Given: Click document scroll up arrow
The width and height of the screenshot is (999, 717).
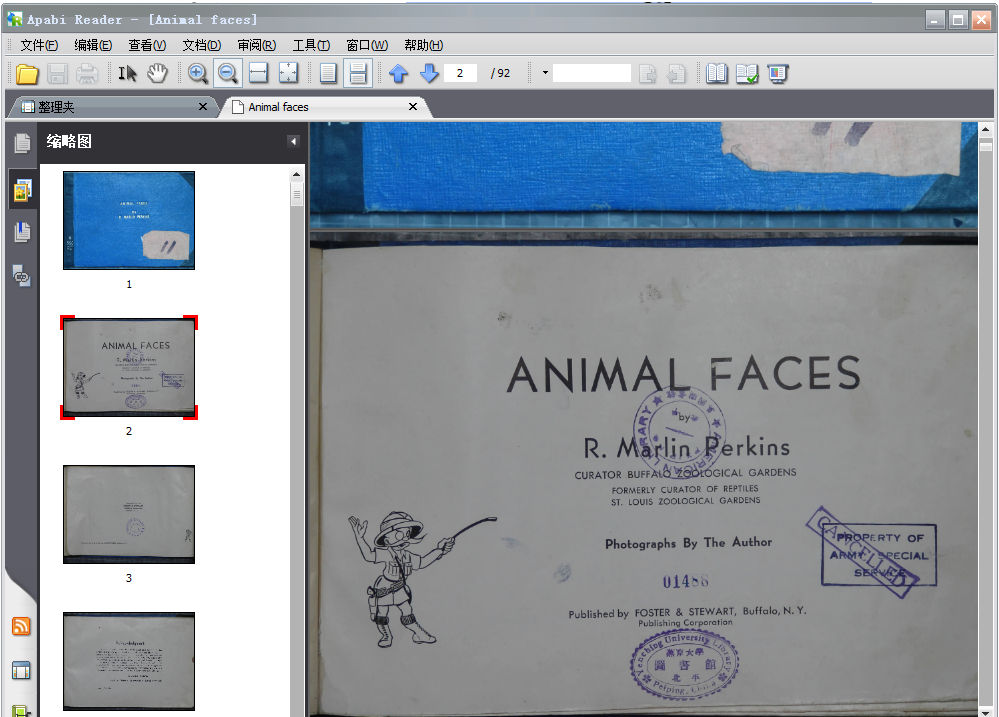Looking at the screenshot, I should point(986,129).
